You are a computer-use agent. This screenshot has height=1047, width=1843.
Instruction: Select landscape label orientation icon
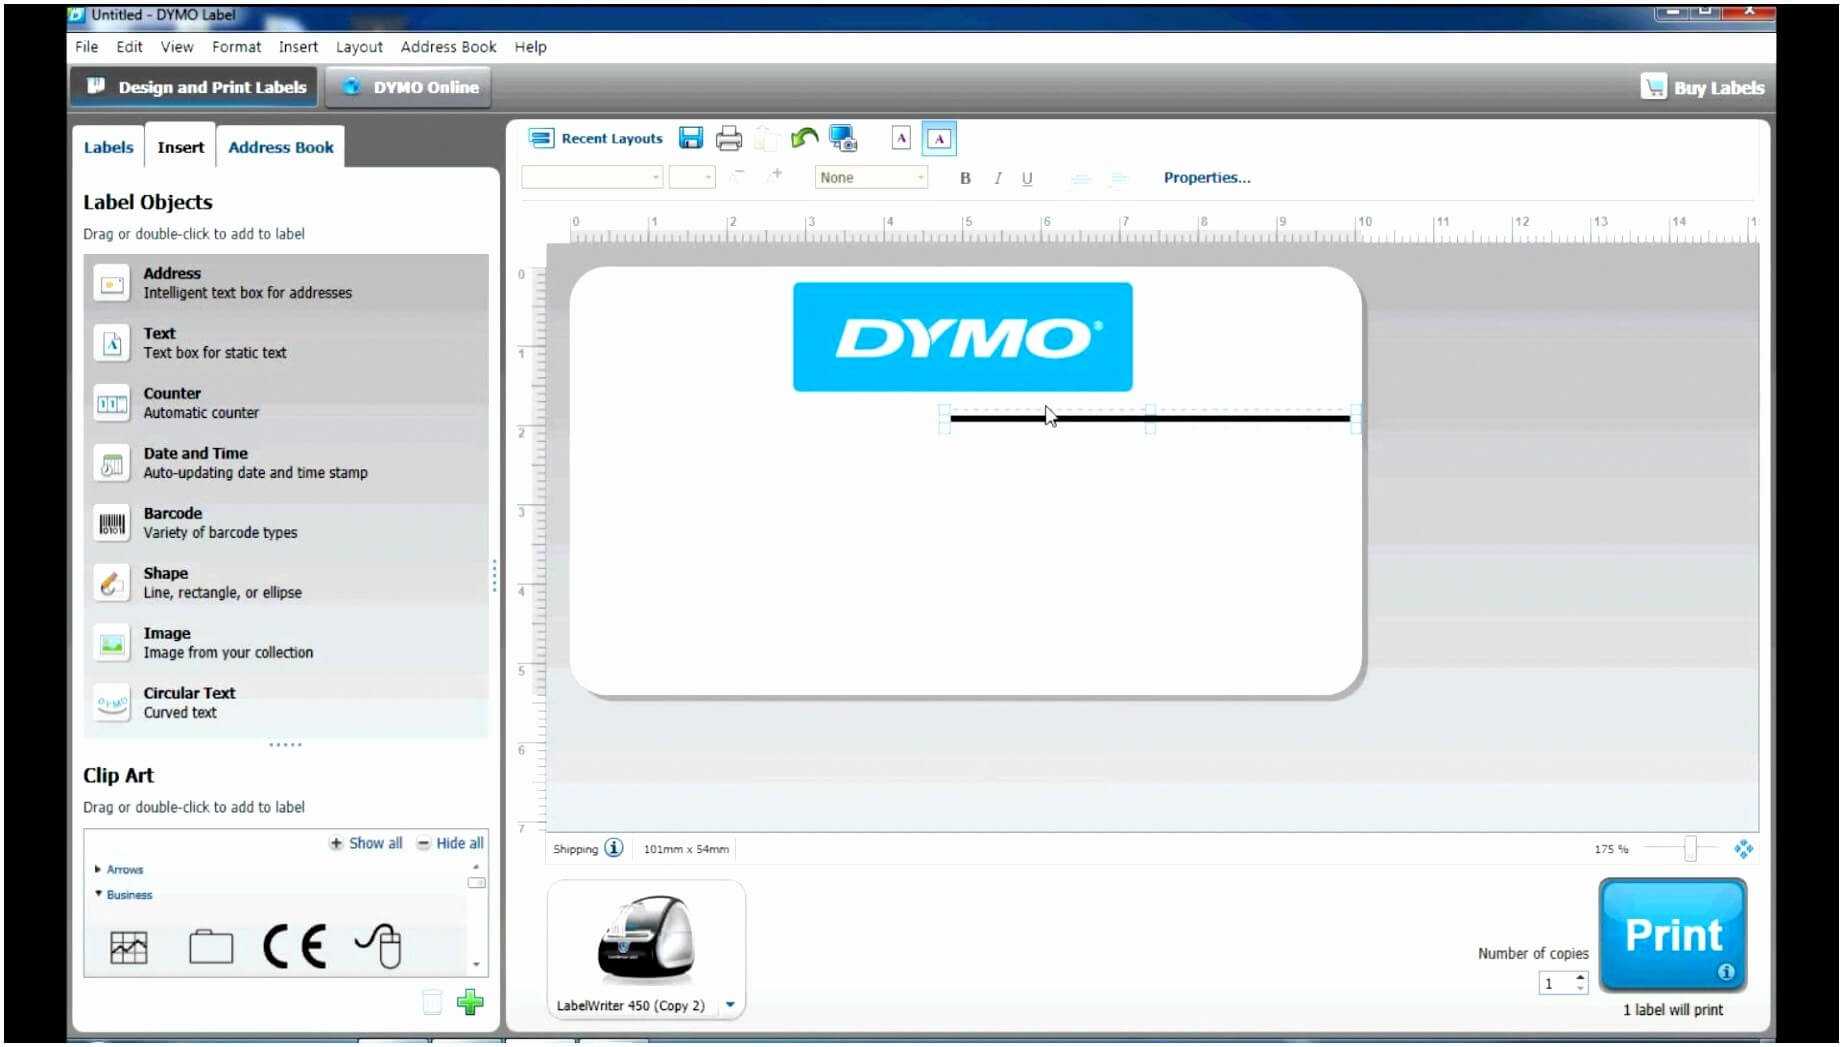tap(939, 138)
